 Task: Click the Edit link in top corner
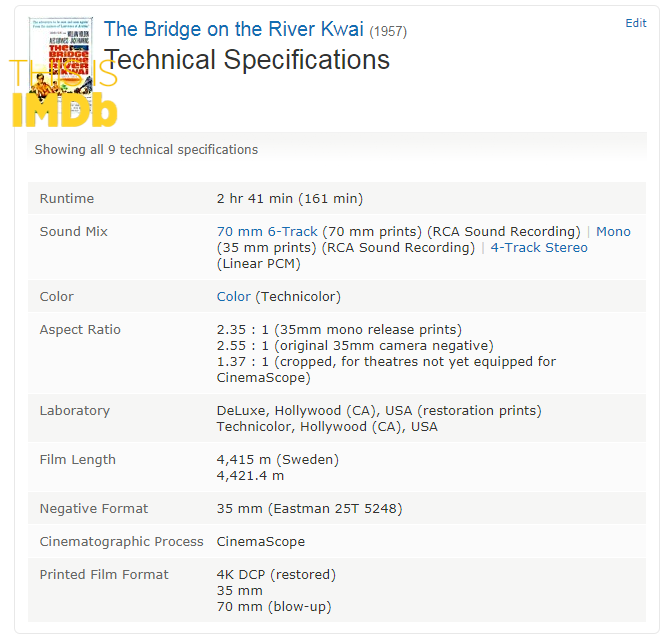pos(636,23)
